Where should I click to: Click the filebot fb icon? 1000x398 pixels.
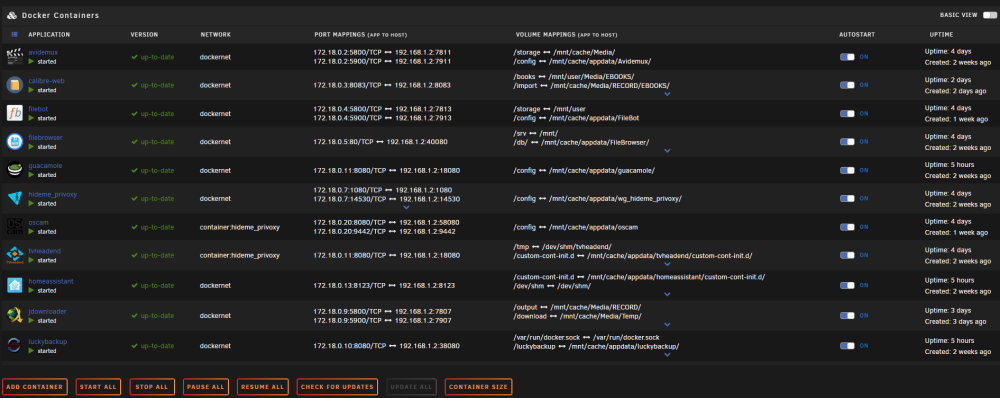pos(14,113)
